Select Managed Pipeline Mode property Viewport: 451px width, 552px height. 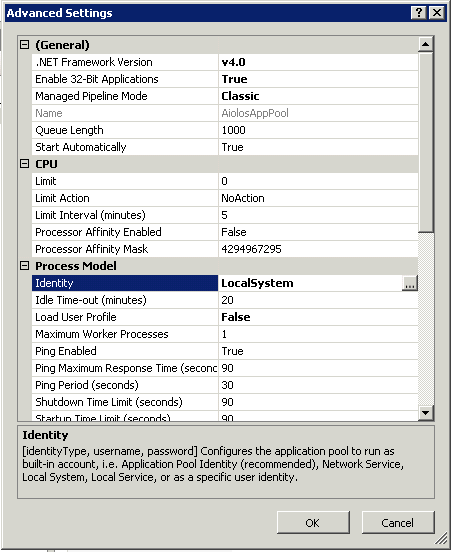125,96
